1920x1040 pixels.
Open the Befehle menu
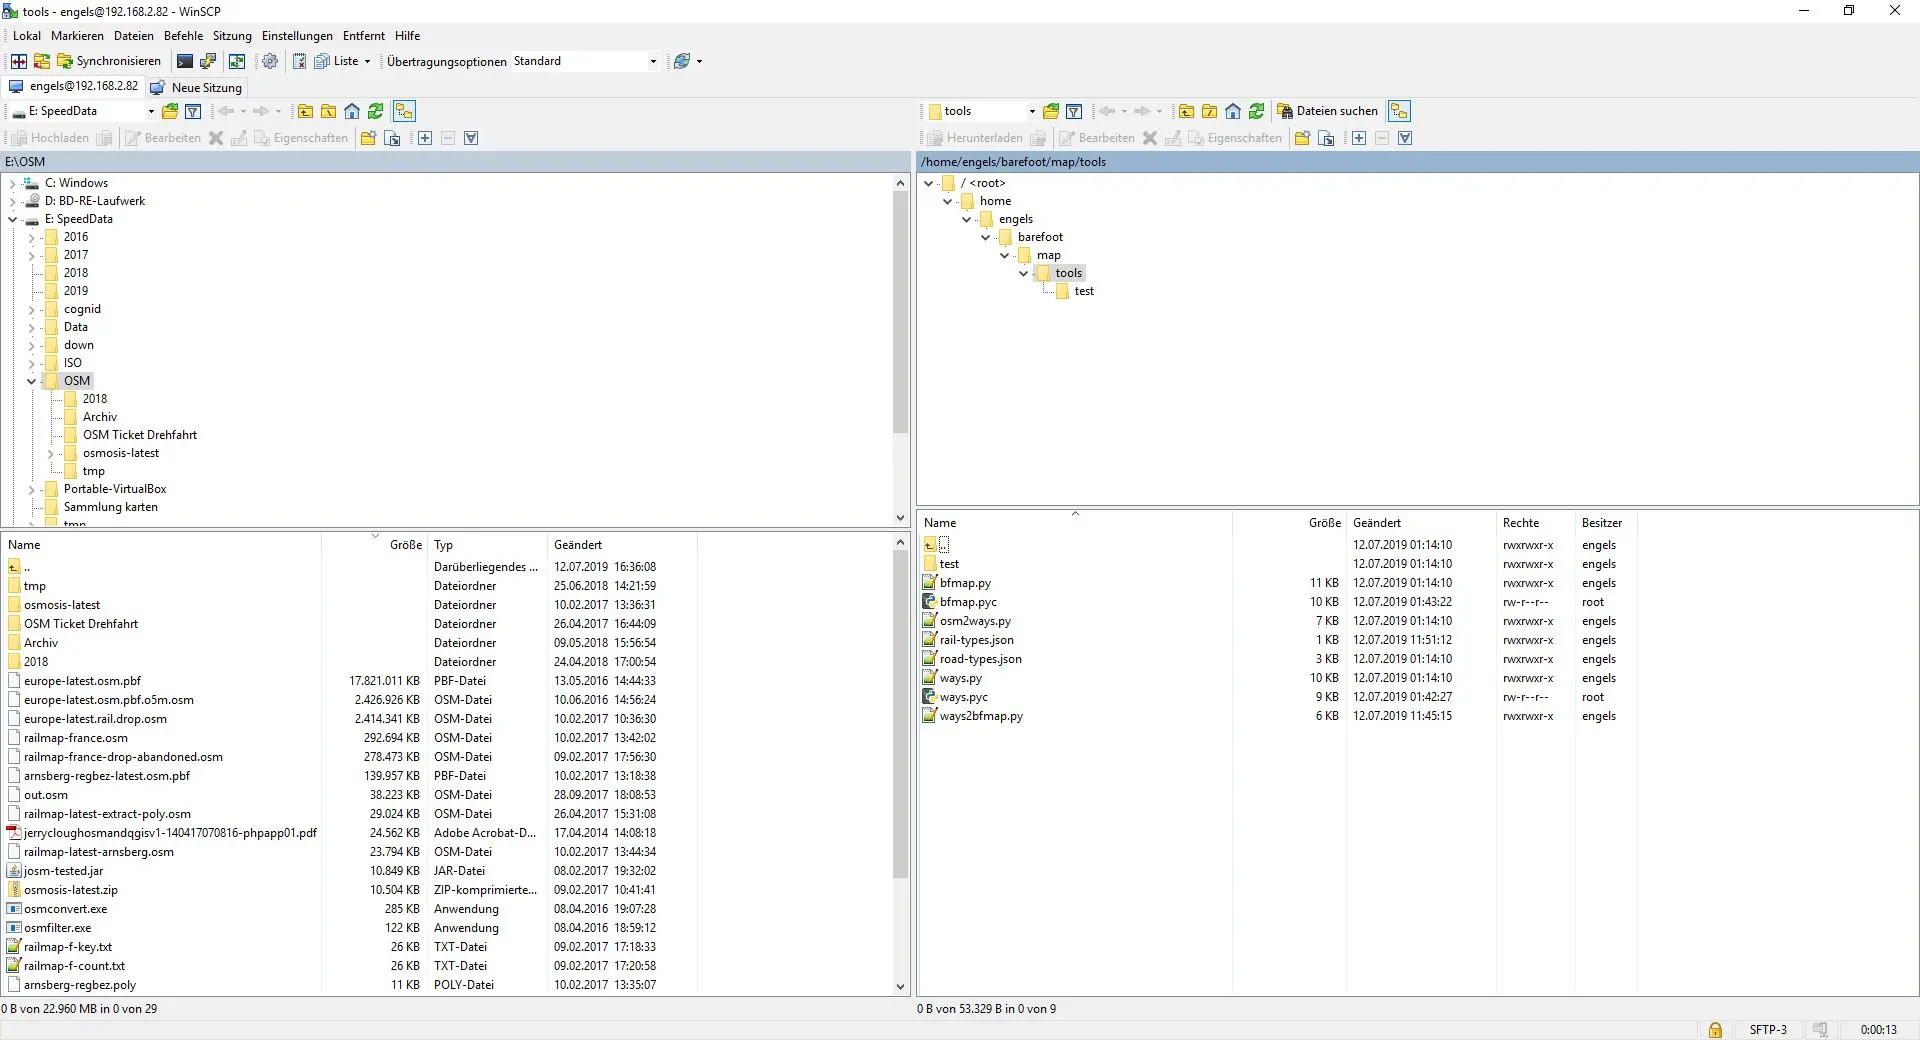point(183,36)
